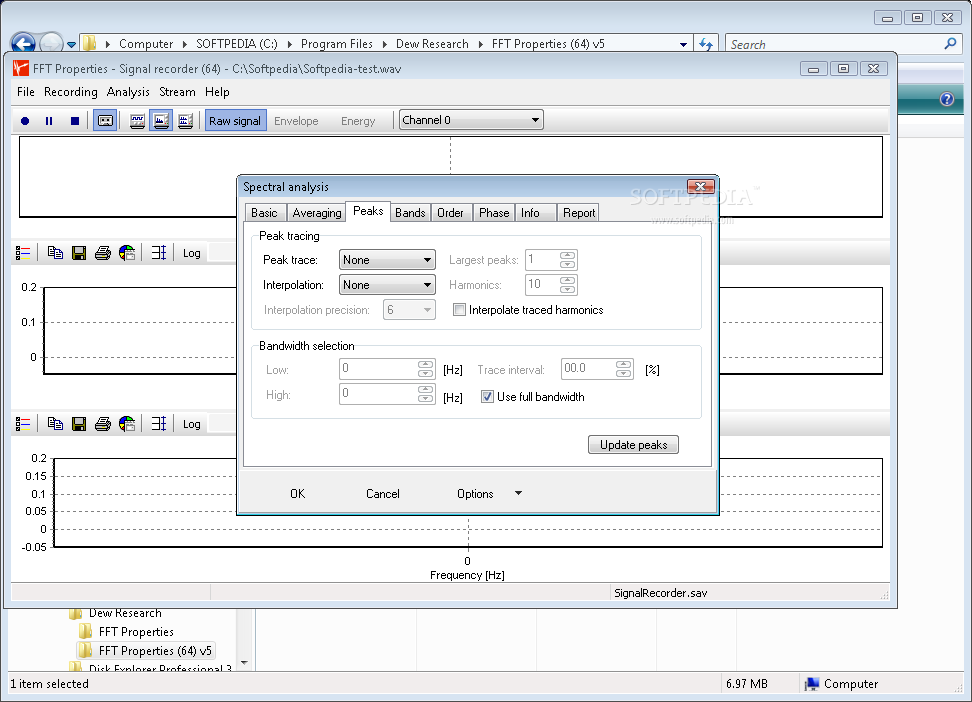The height and width of the screenshot is (702, 972).
Task: Click the Harmonics spinner arrows
Action: 568,285
